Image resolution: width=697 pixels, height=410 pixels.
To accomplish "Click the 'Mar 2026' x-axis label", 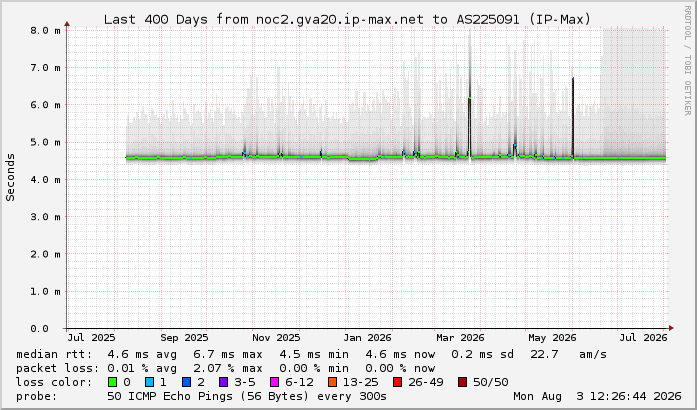I will [x=460, y=338].
